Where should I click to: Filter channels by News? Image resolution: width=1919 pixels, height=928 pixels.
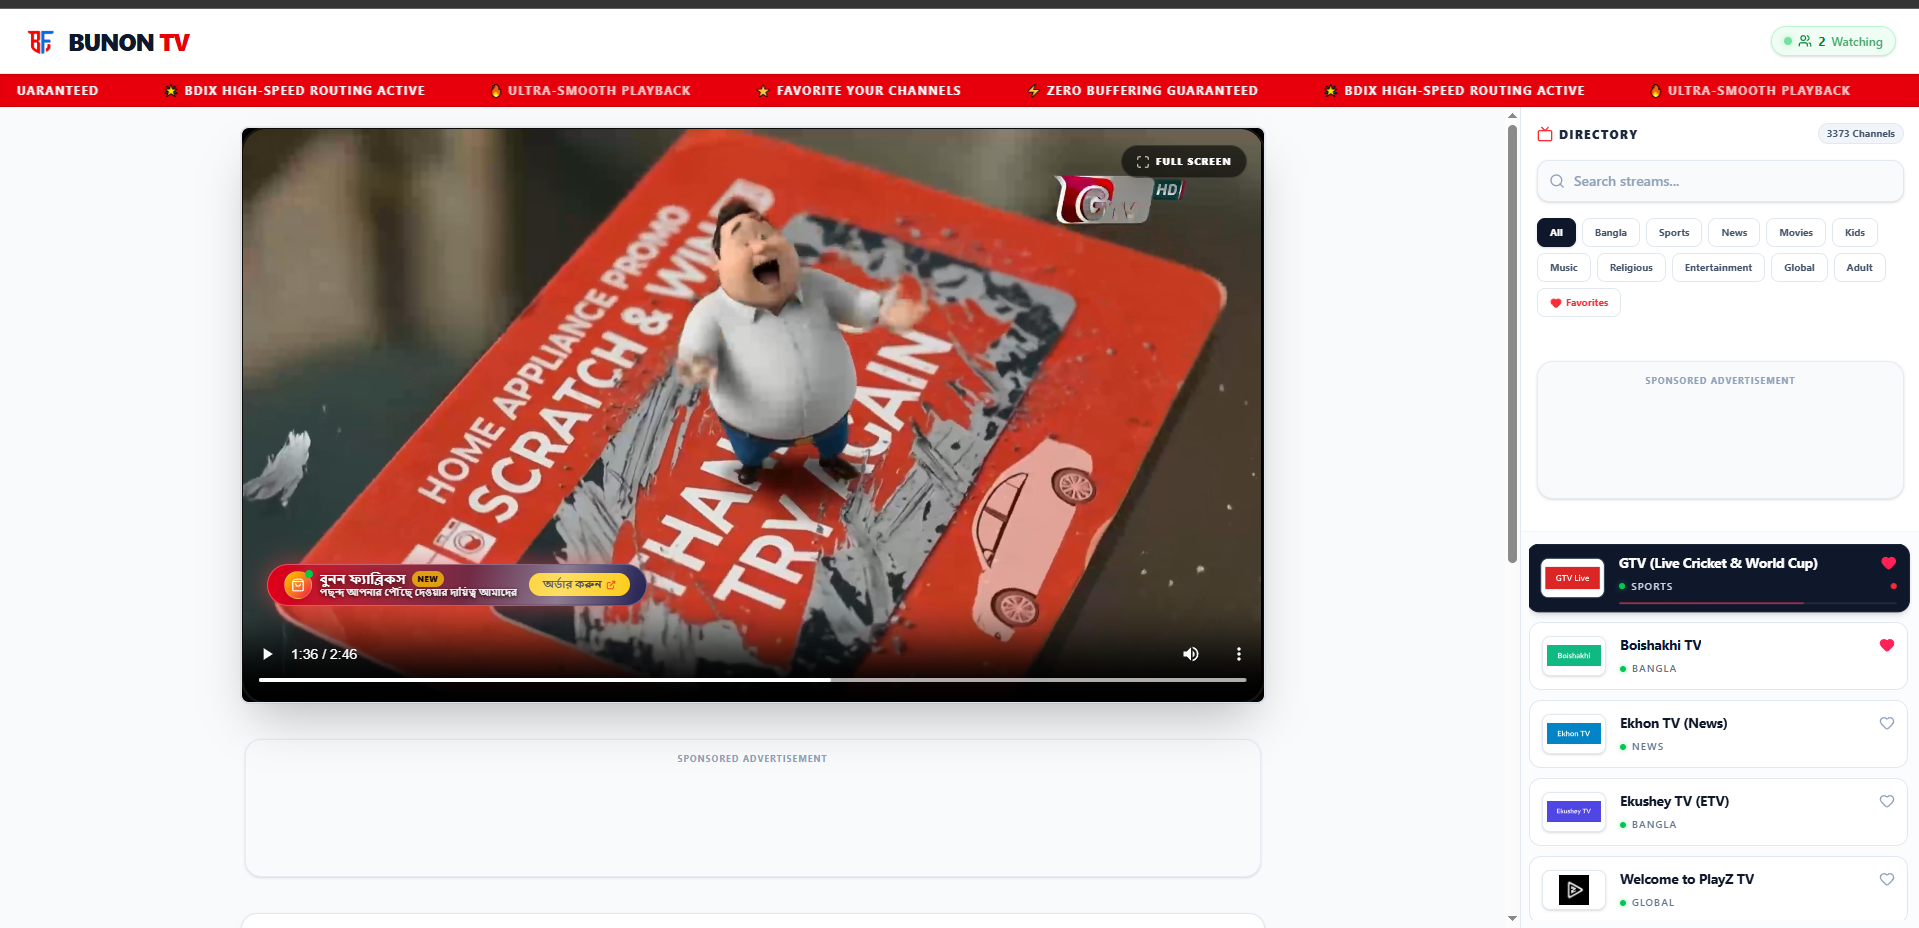tap(1734, 232)
